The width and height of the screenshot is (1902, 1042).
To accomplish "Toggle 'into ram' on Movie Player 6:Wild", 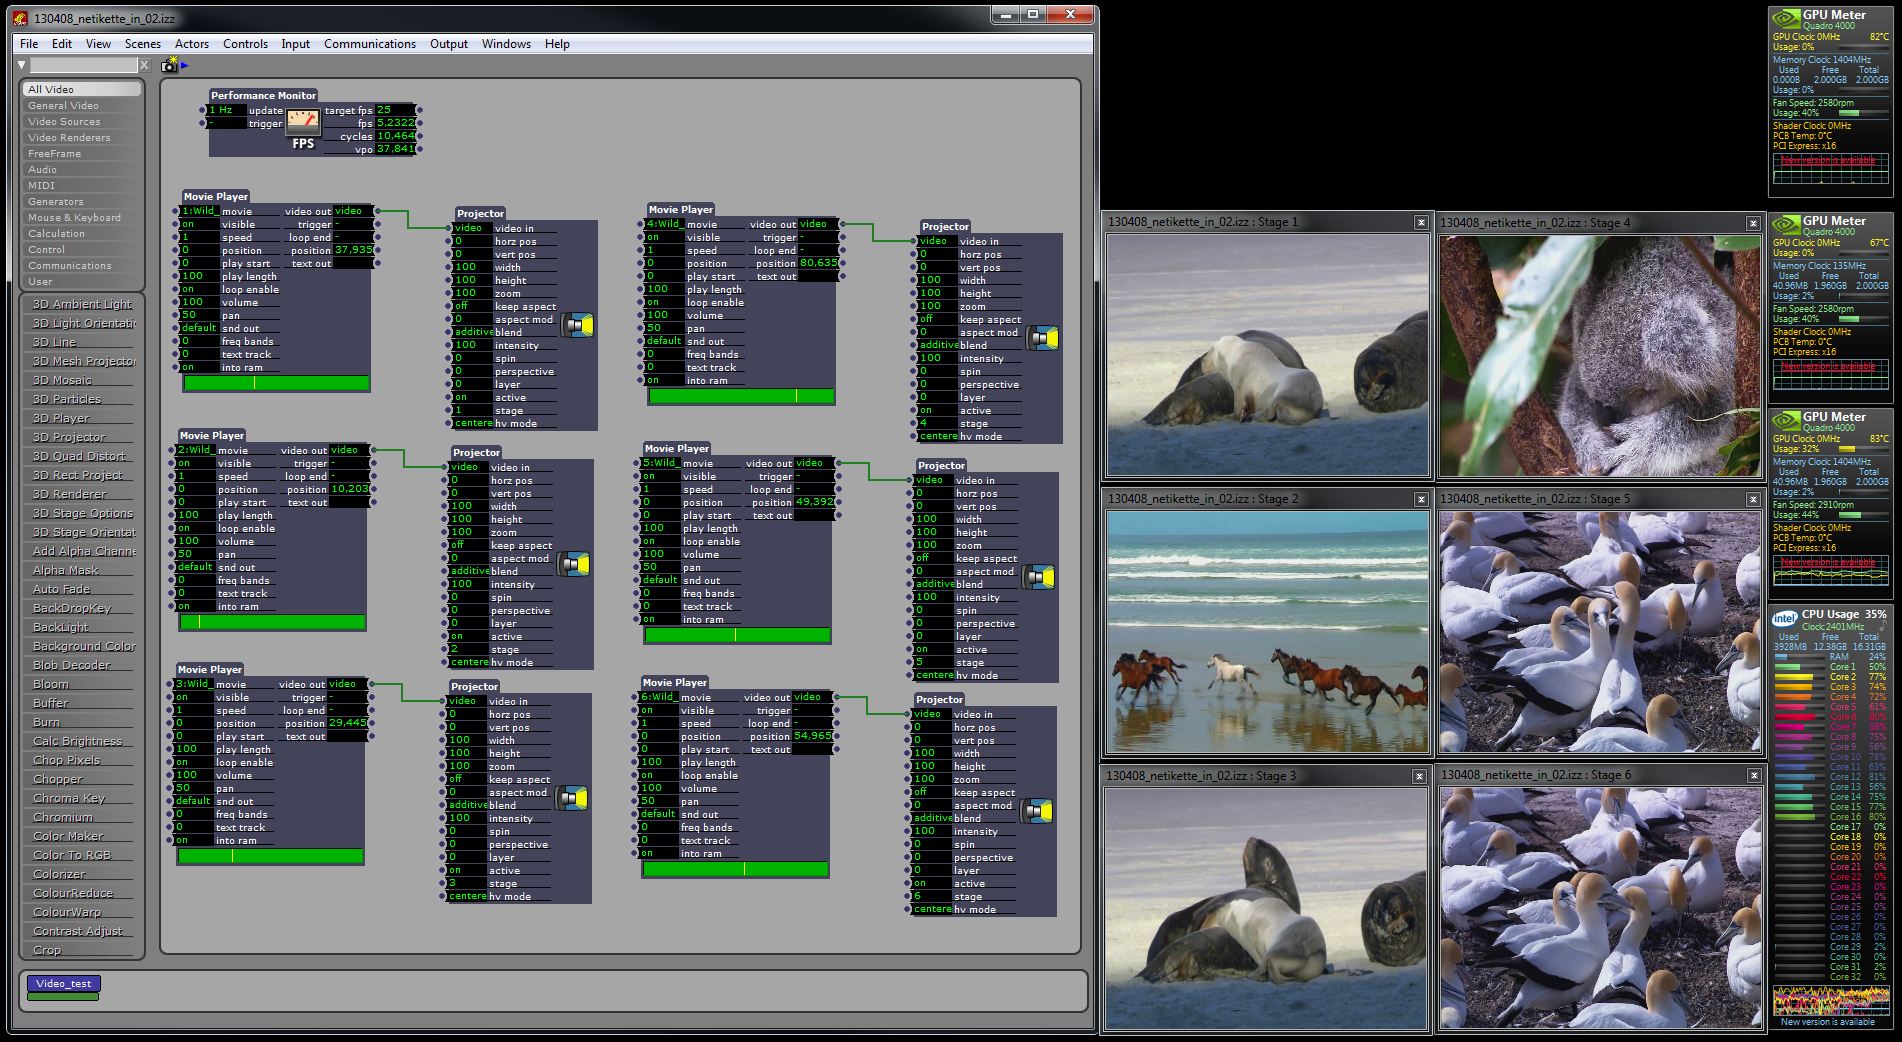I will click(658, 853).
